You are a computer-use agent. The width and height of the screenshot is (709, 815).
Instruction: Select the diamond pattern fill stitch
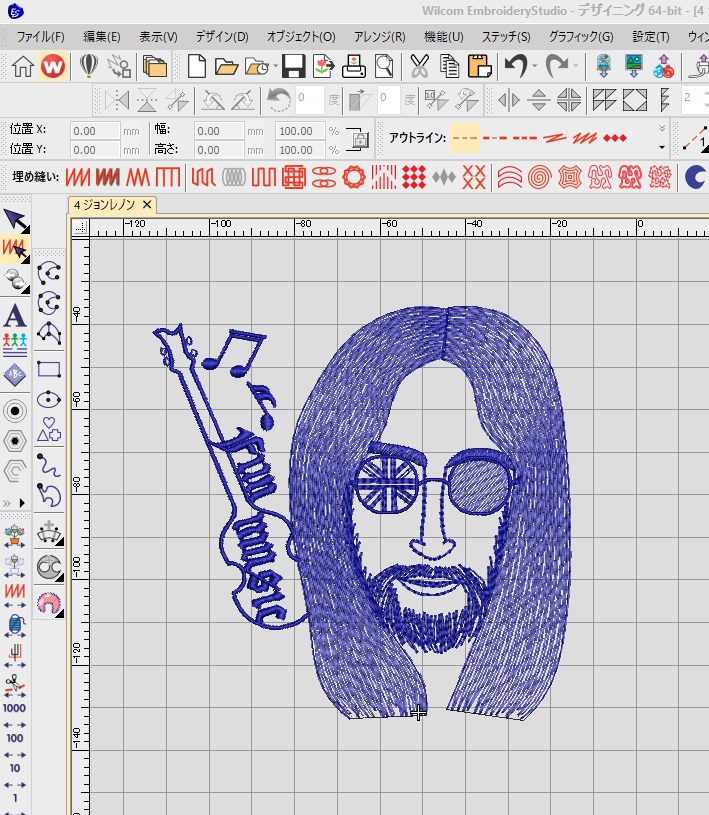point(414,177)
